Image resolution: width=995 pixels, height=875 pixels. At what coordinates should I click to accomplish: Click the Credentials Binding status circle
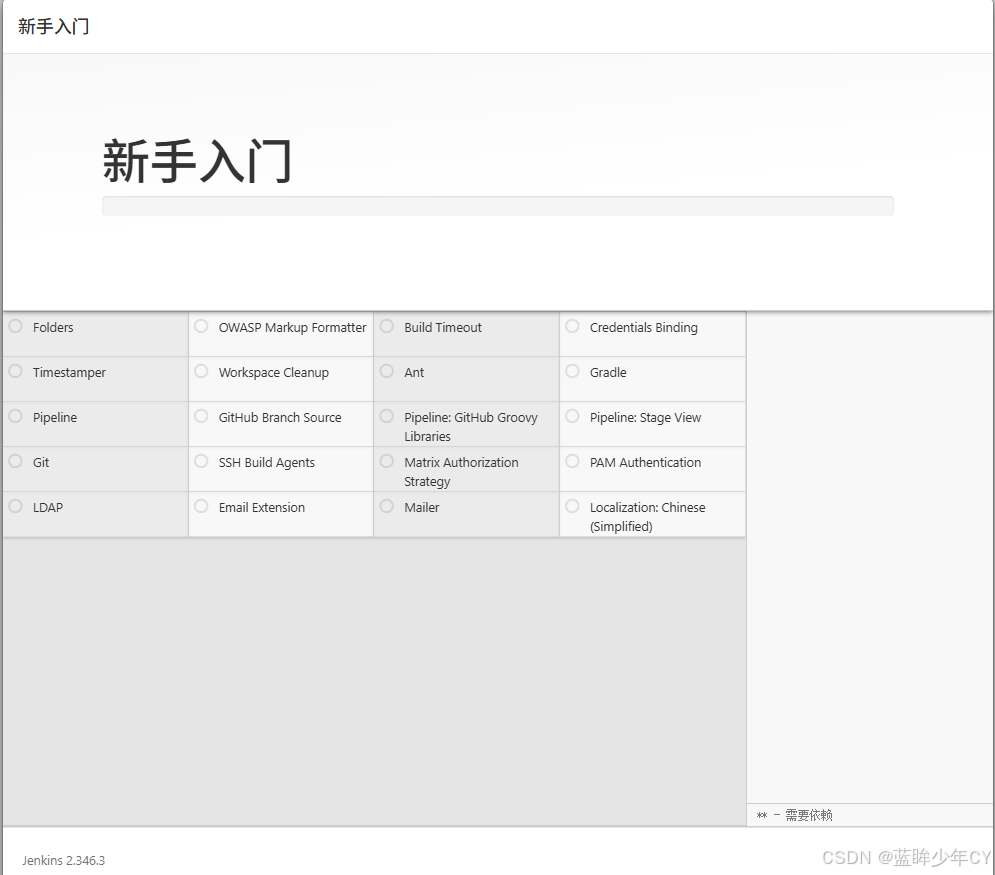coord(572,326)
